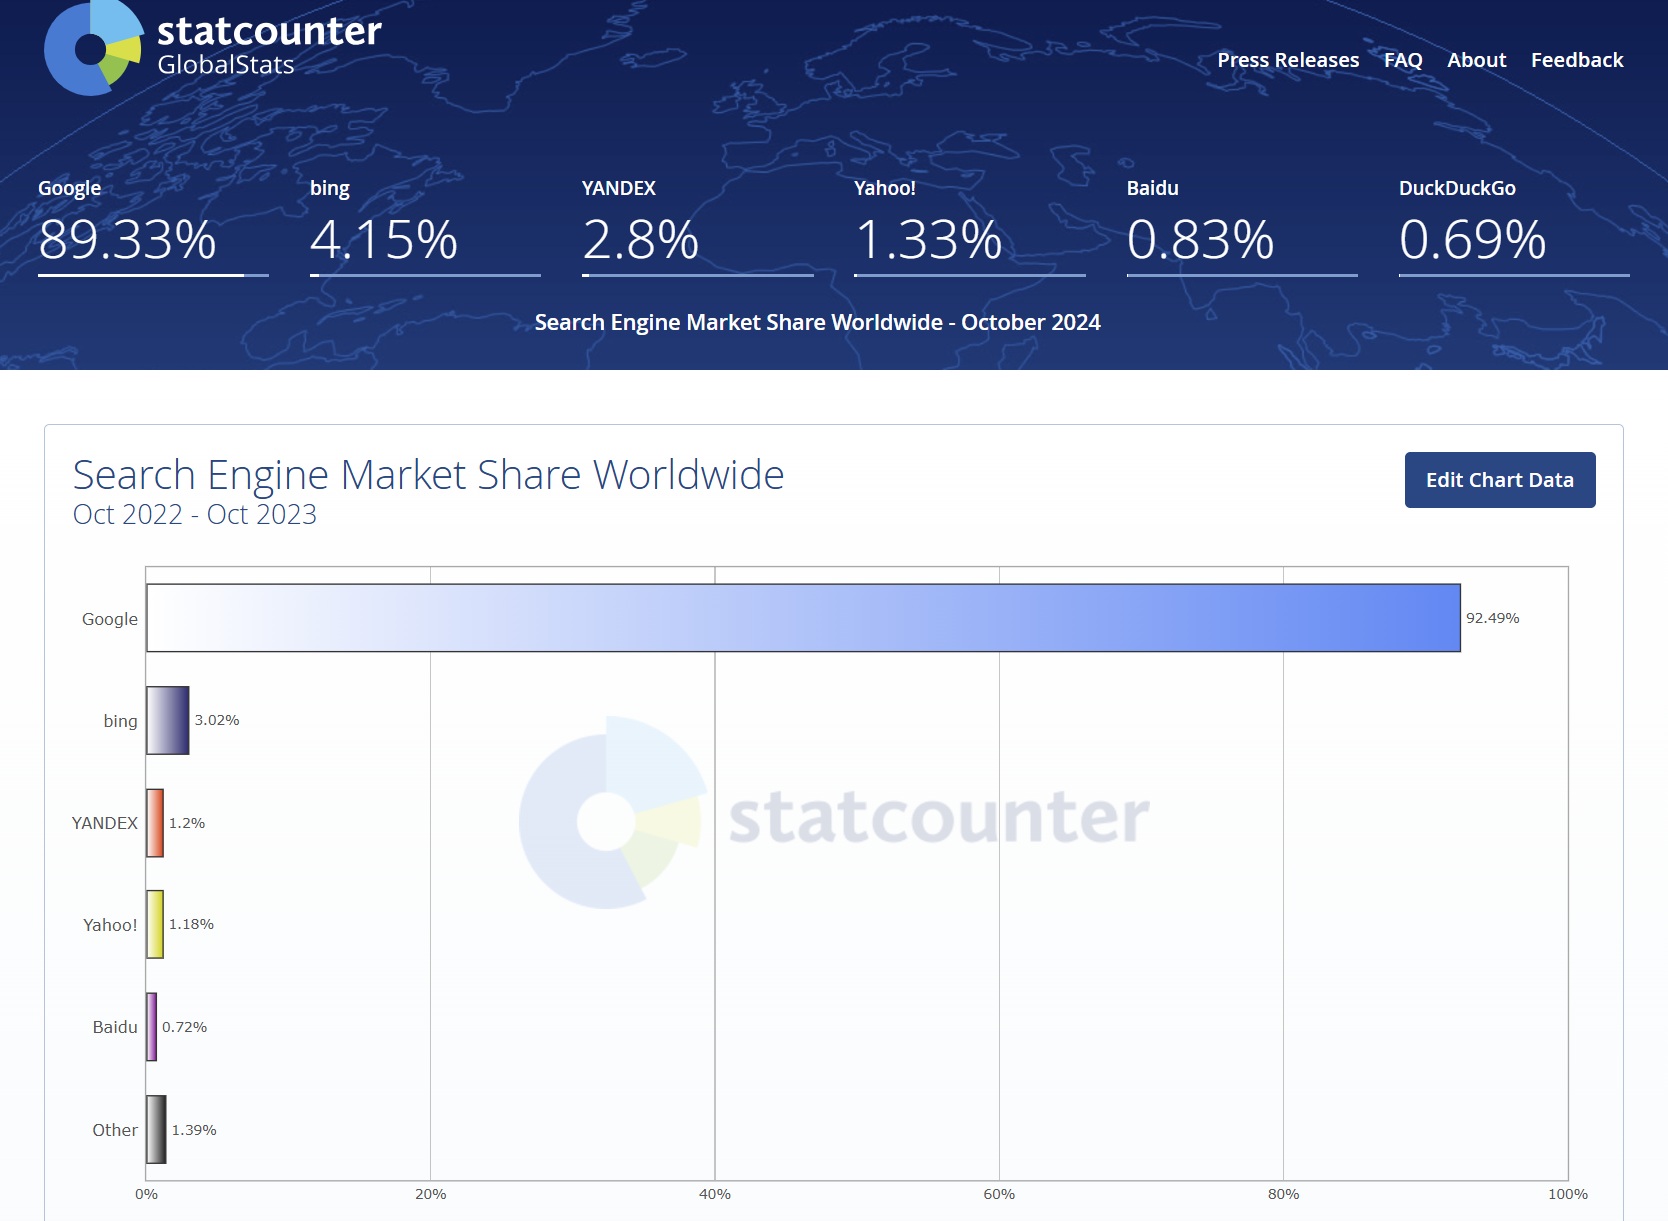Select the Baidu 0.83% stat
Image resolution: width=1668 pixels, height=1221 pixels.
click(x=1242, y=226)
